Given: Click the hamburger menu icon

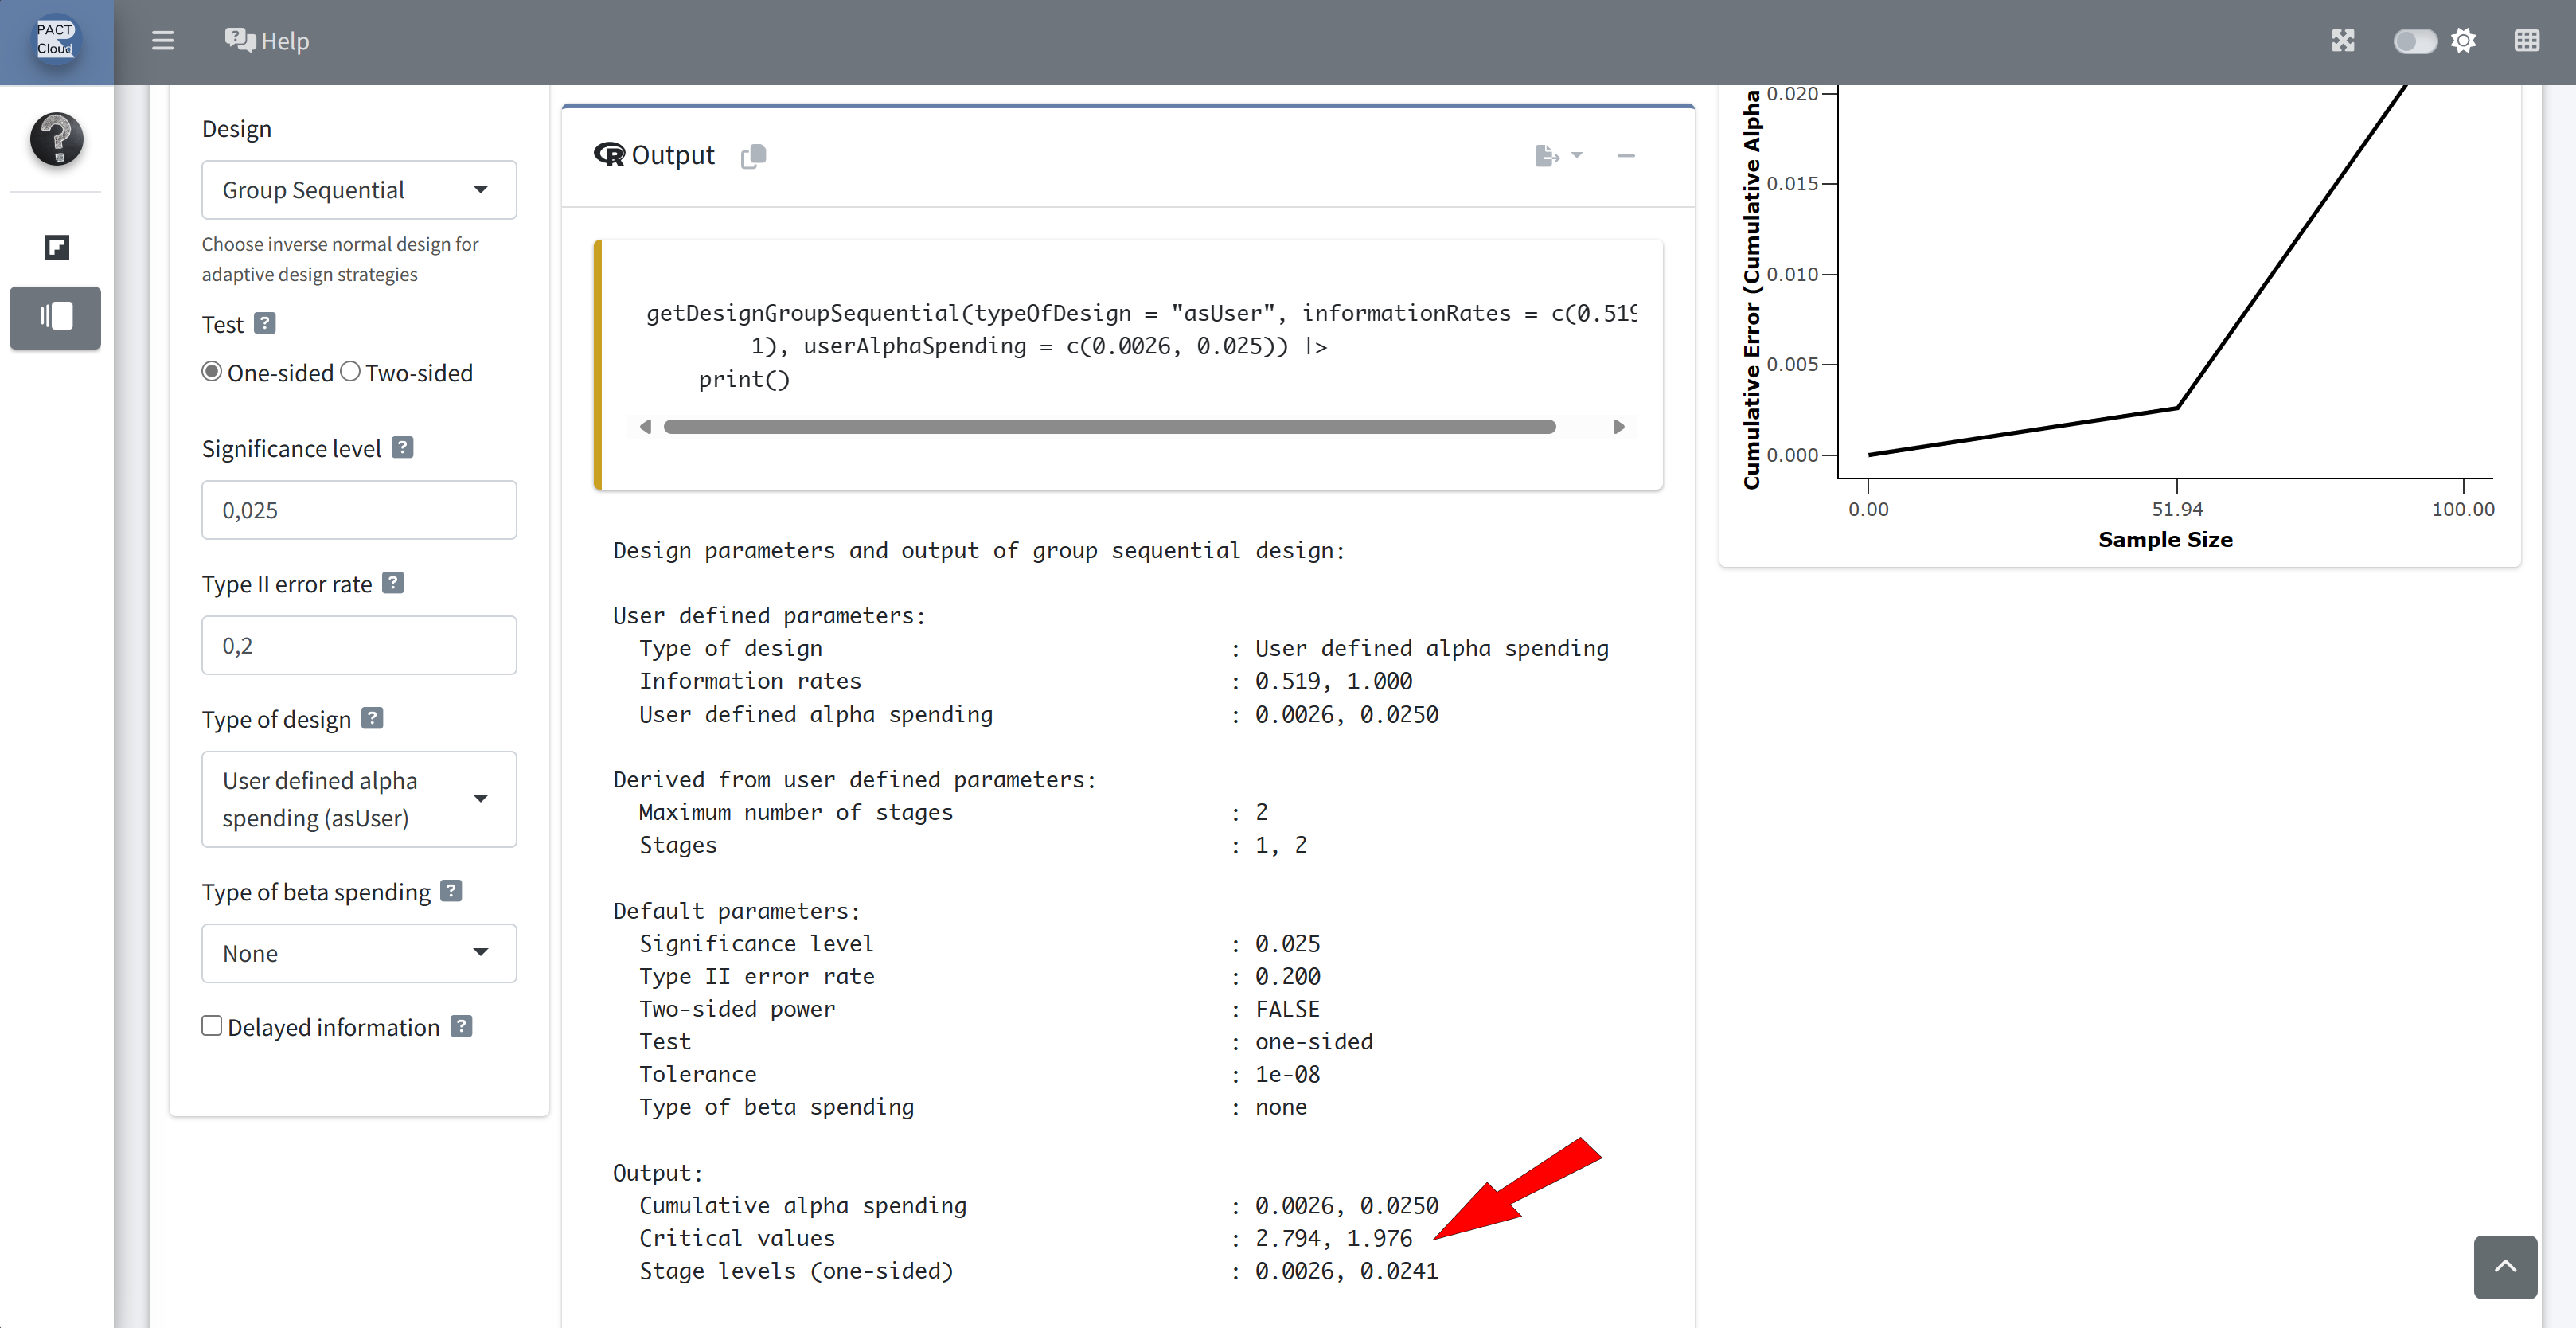Looking at the screenshot, I should (x=162, y=41).
